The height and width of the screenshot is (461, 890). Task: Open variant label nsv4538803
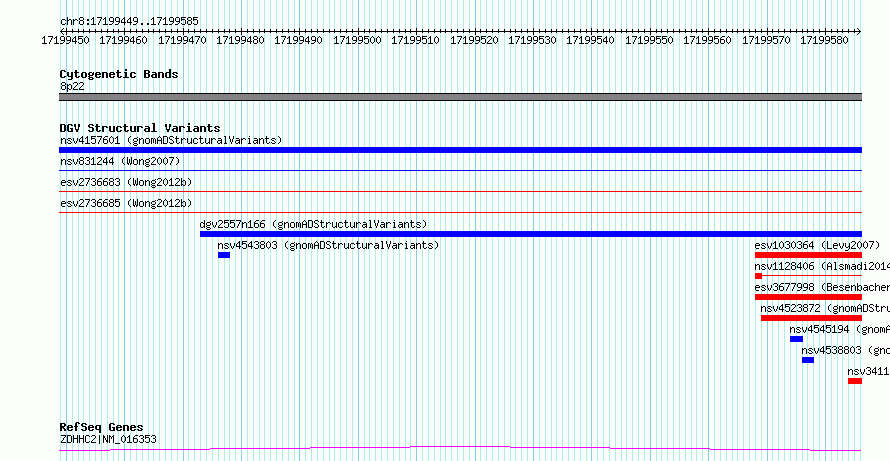click(x=846, y=350)
